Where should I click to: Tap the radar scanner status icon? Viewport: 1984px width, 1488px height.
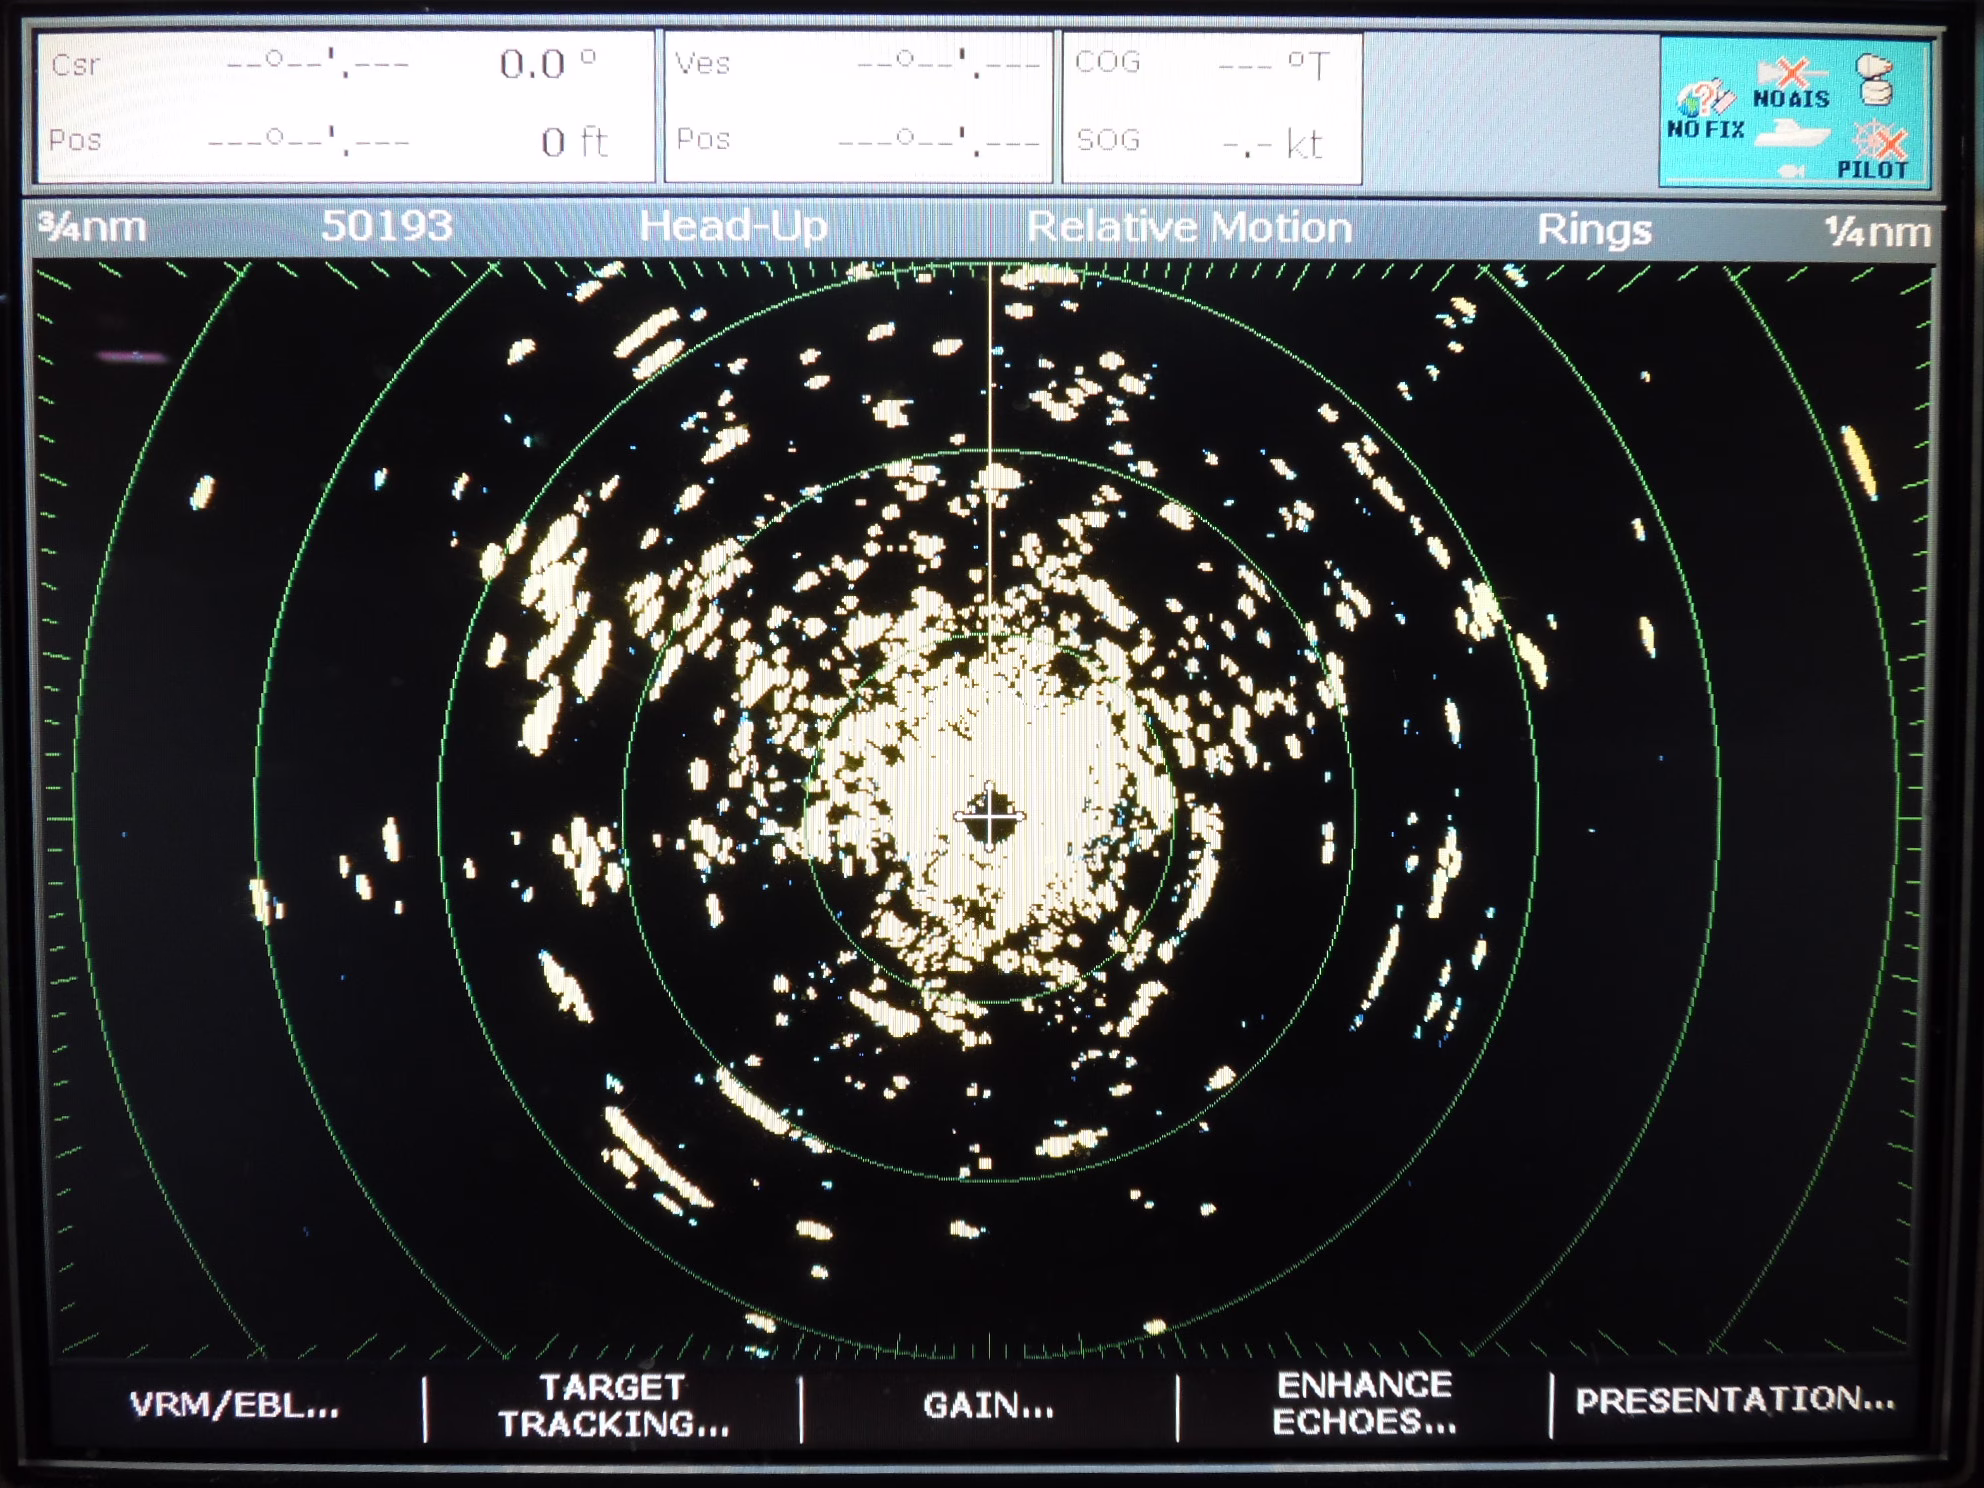click(x=1875, y=79)
